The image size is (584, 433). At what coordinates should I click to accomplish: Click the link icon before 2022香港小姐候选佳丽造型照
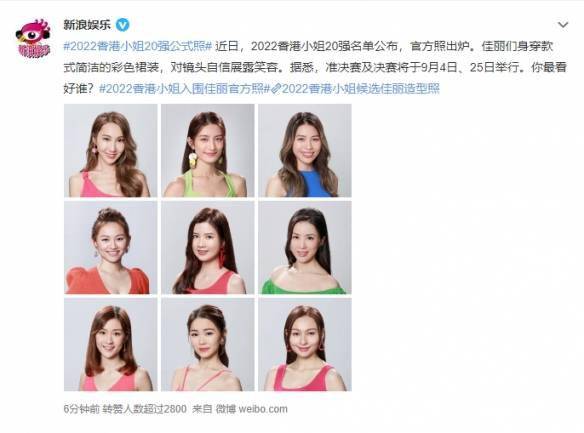coord(276,89)
